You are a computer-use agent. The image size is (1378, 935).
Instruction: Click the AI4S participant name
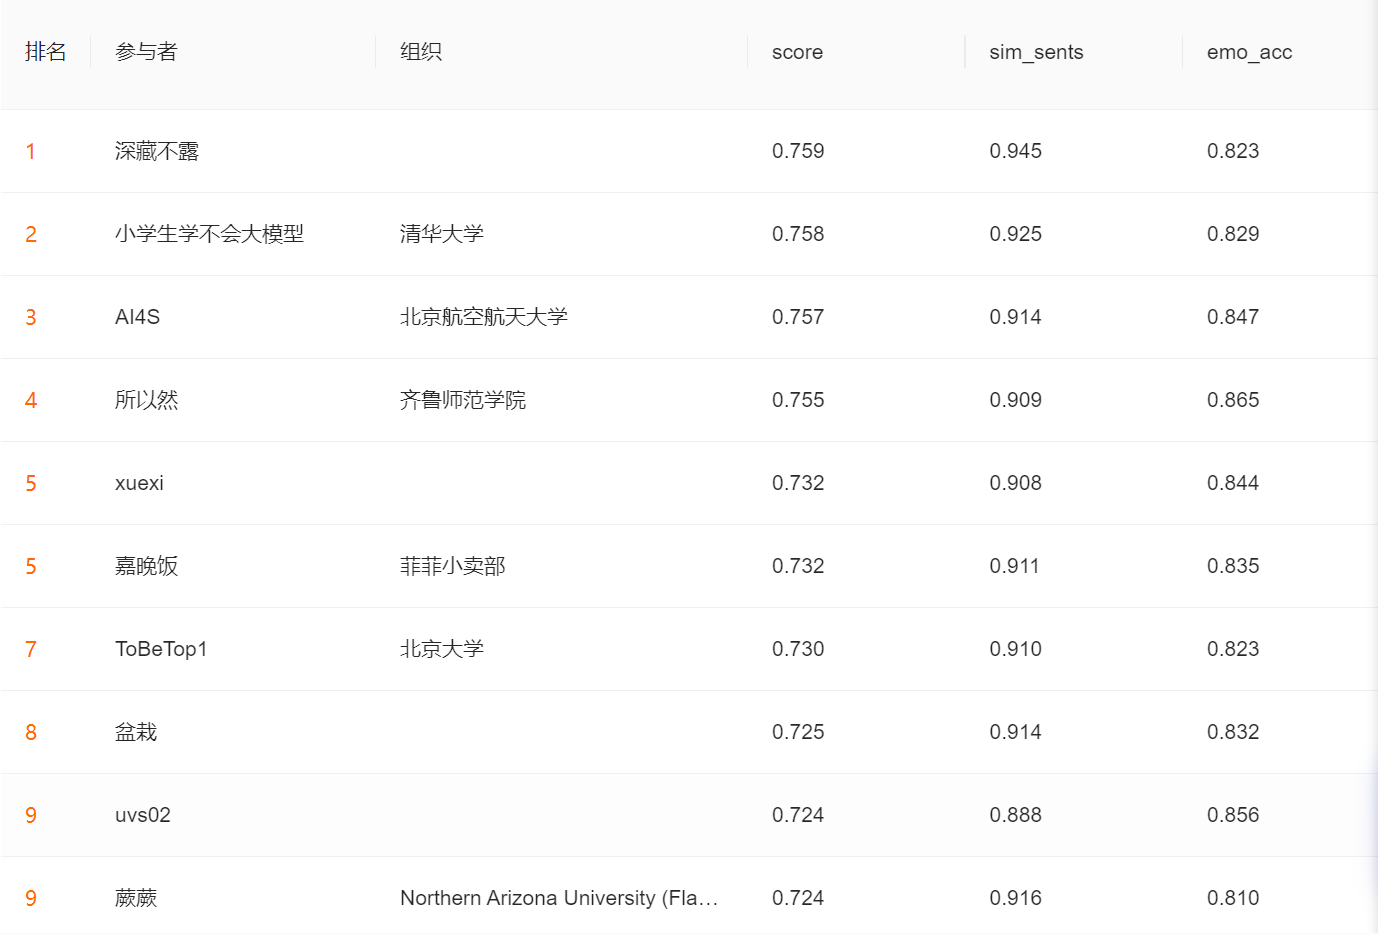[x=138, y=317]
